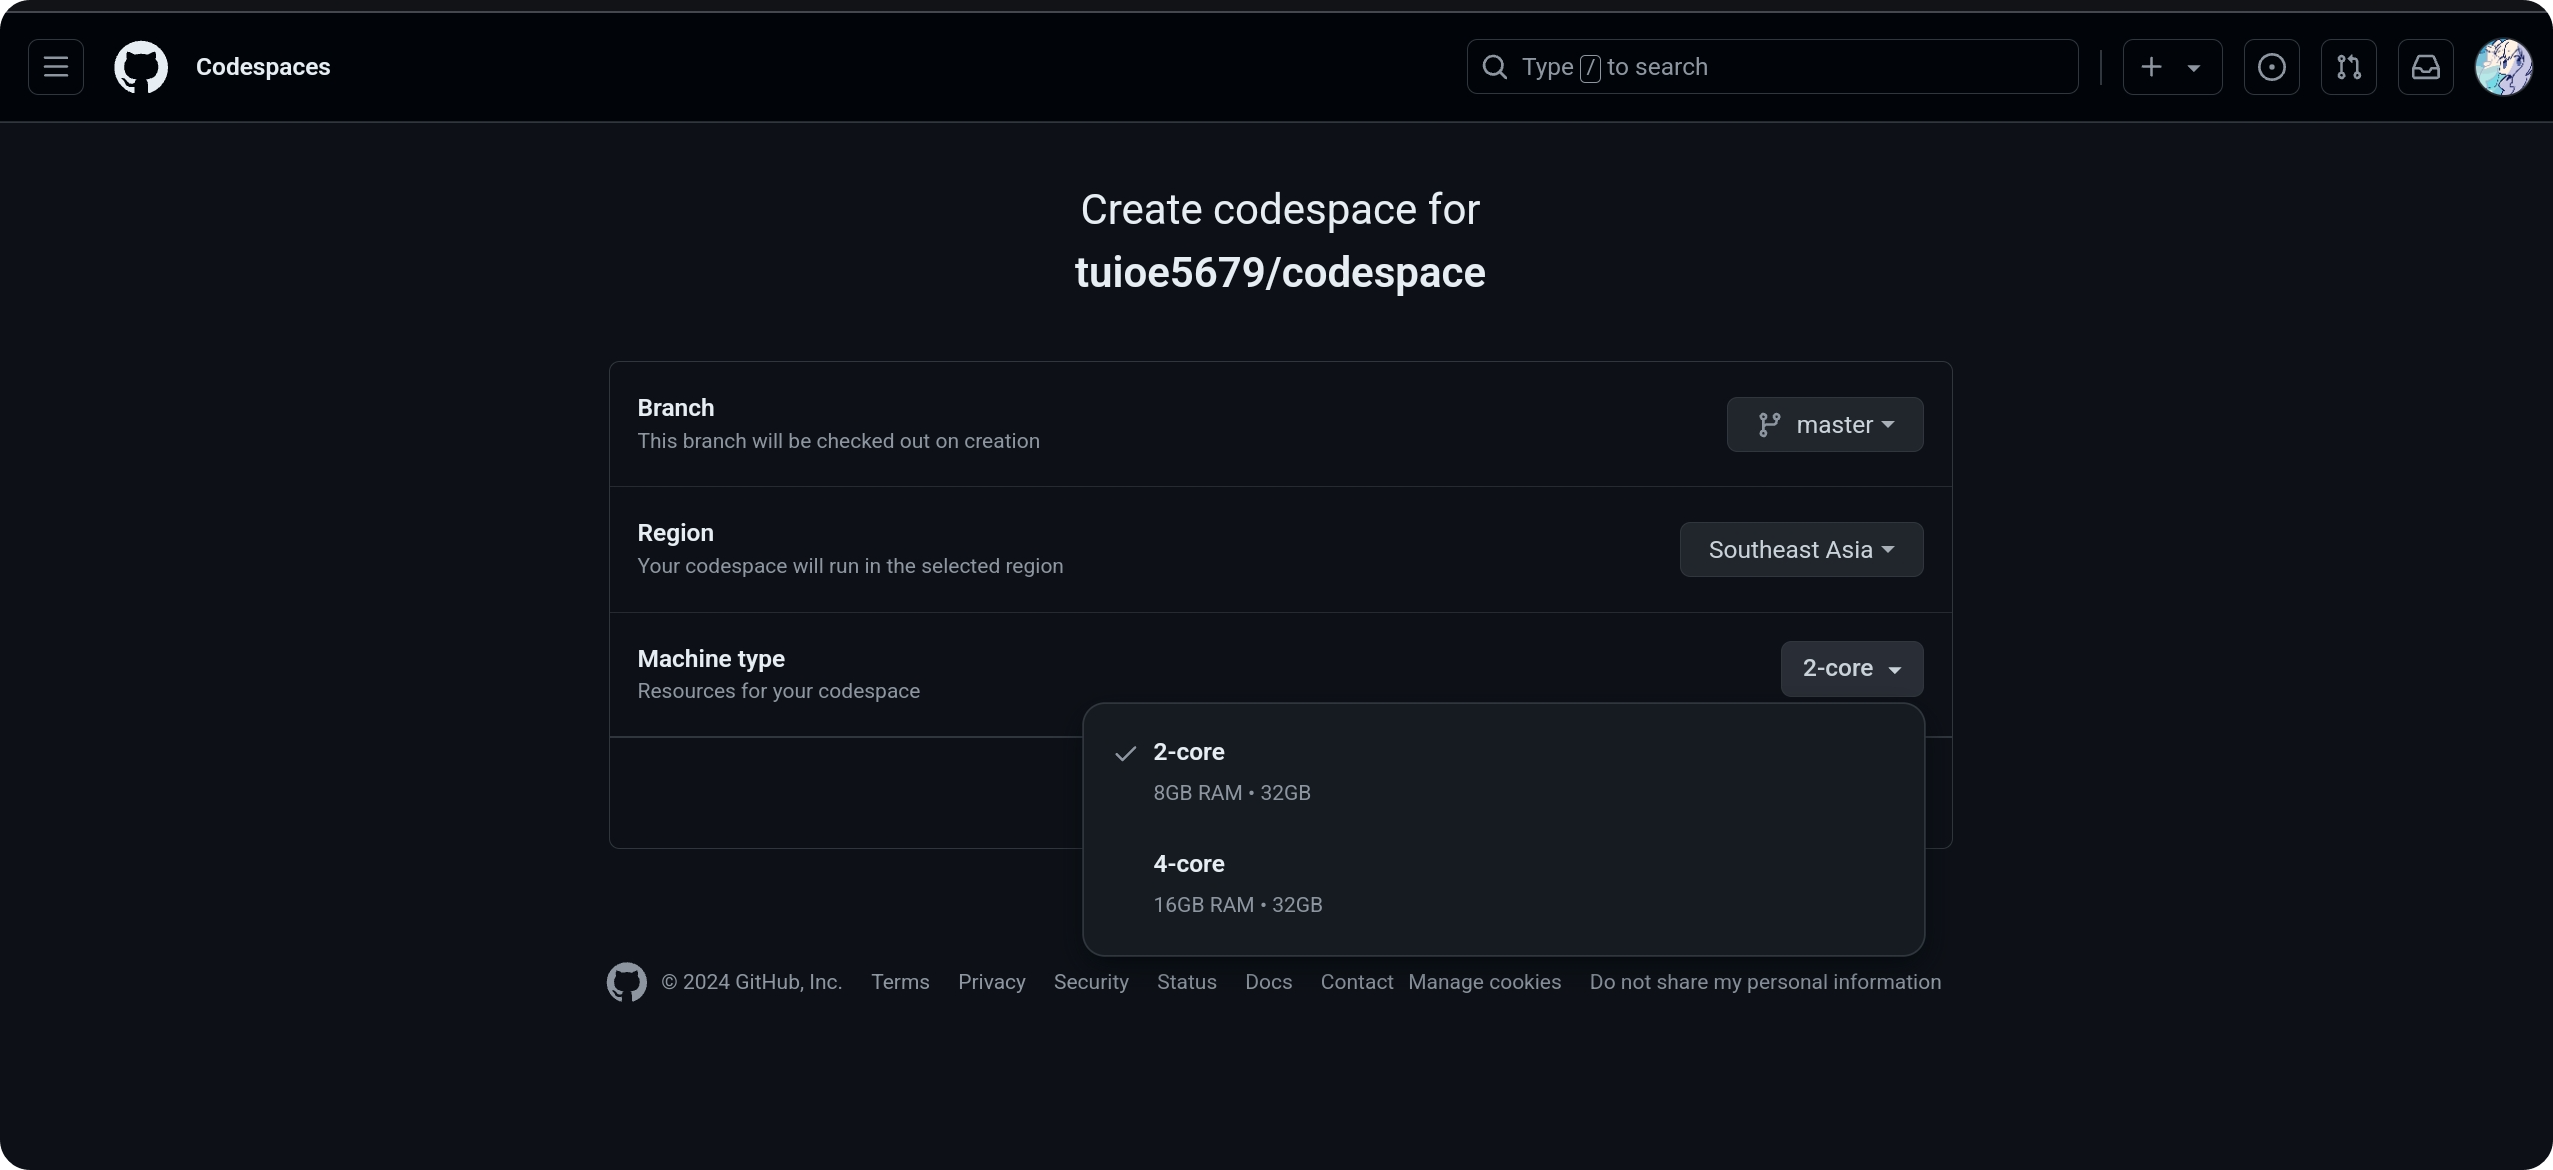The height and width of the screenshot is (1170, 2553).
Task: Open the issues icon in header
Action: click(2271, 67)
